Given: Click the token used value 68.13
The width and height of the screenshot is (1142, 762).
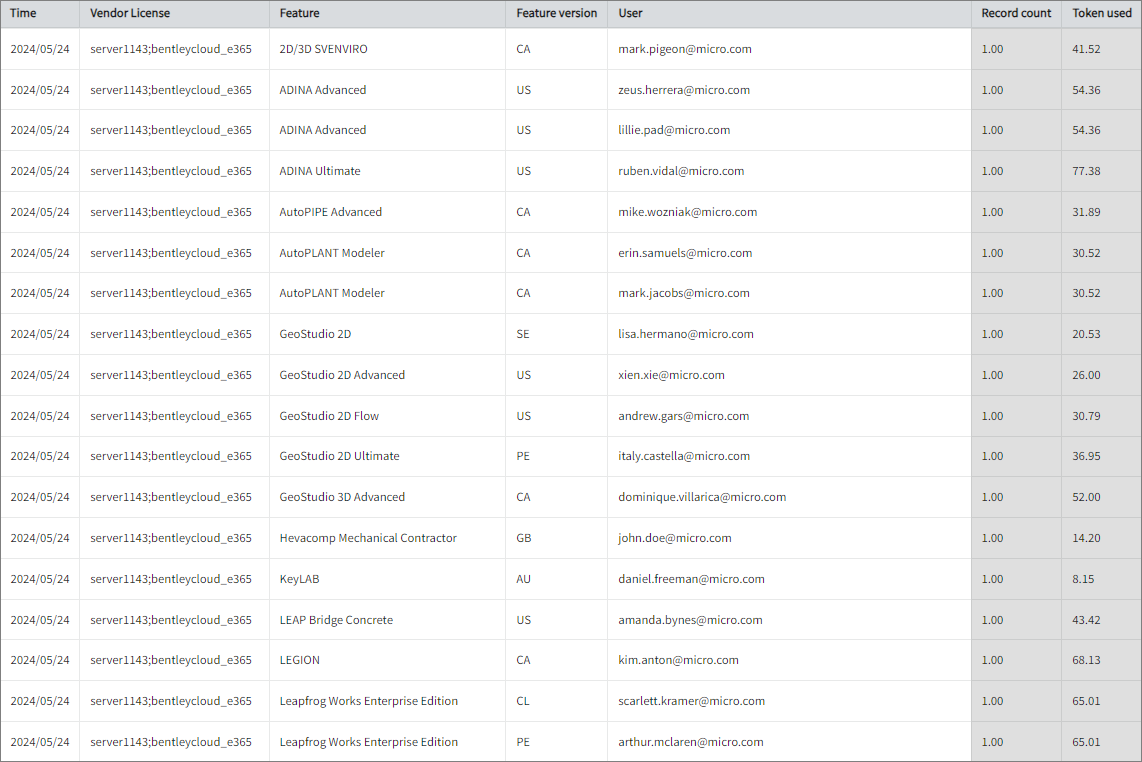Looking at the screenshot, I should [1086, 660].
